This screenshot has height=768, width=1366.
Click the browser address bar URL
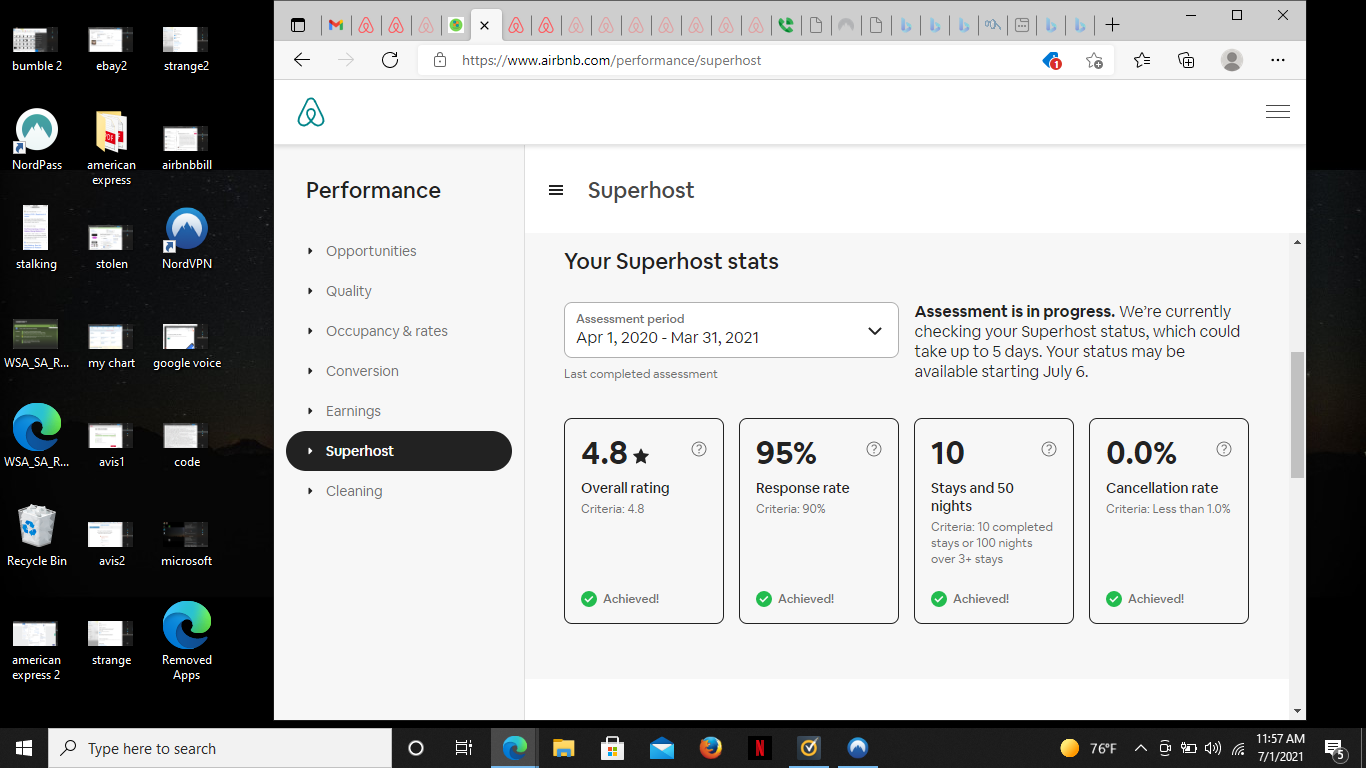(x=611, y=60)
